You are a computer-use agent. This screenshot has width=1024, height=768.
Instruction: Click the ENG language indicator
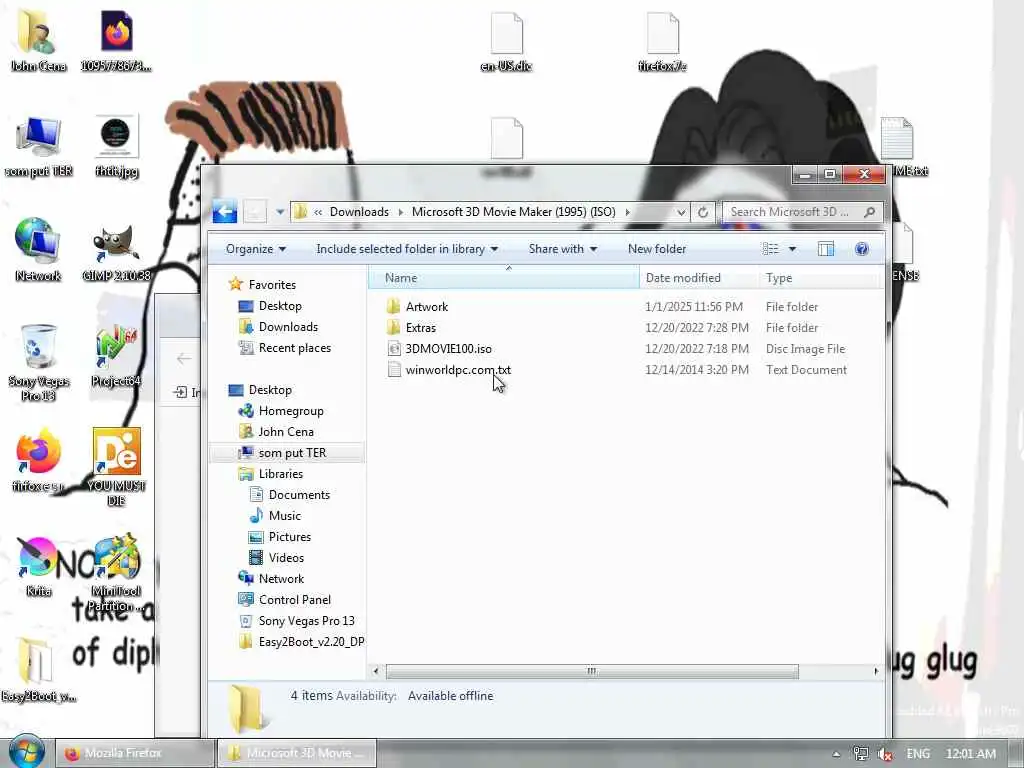tap(918, 754)
